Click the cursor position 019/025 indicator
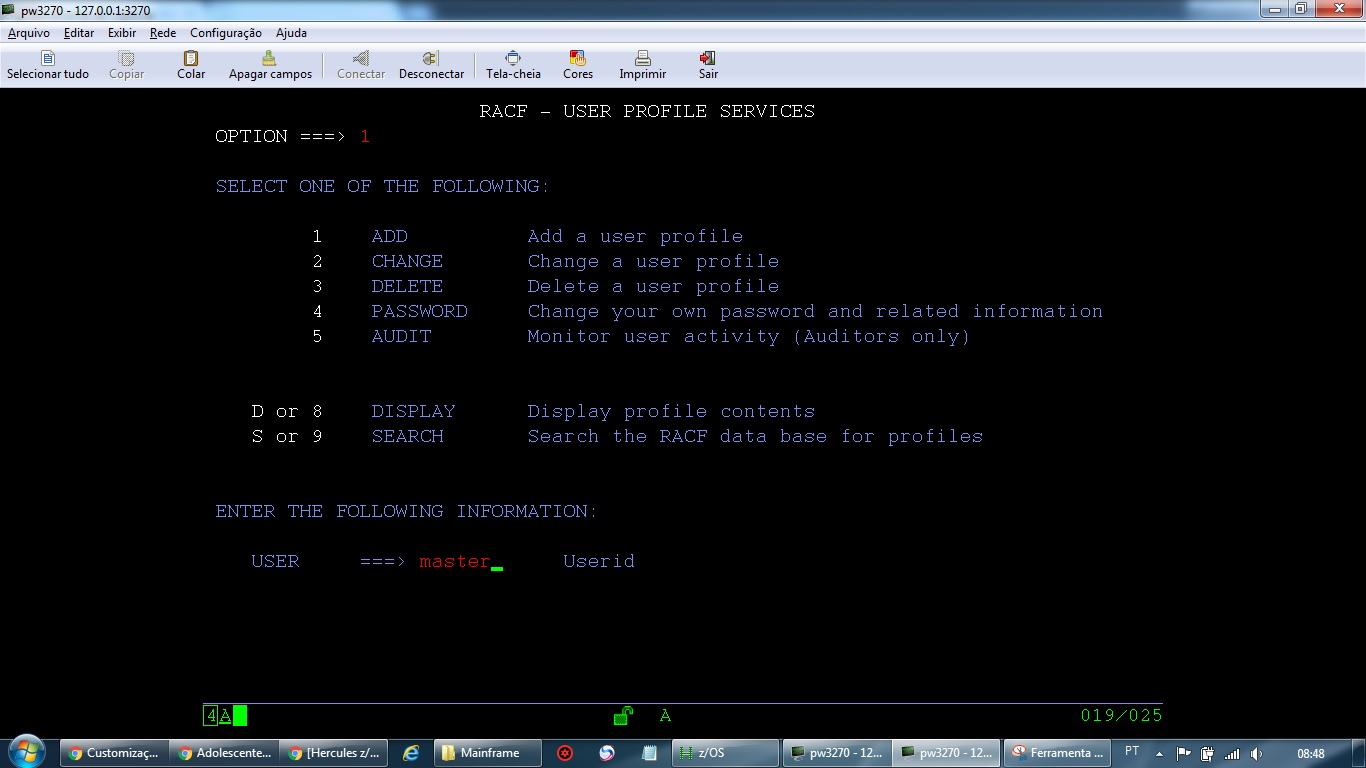Screen dimensions: 1366x768 pos(1122,715)
